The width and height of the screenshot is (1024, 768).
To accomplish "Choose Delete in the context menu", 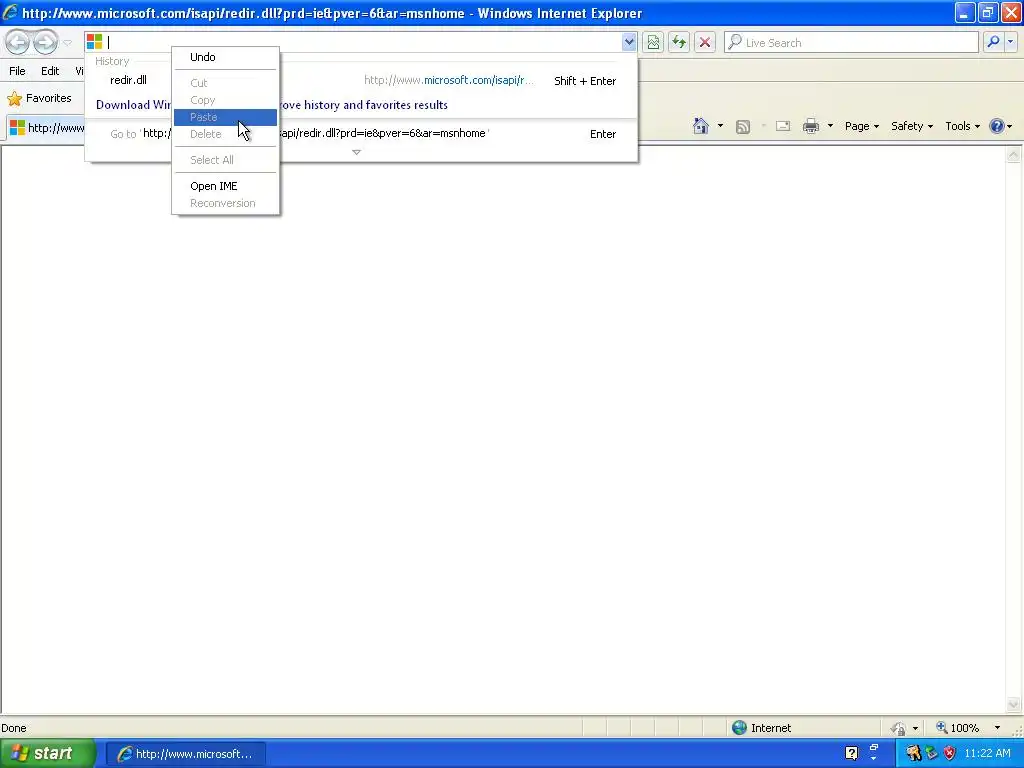I will click(x=225, y=134).
